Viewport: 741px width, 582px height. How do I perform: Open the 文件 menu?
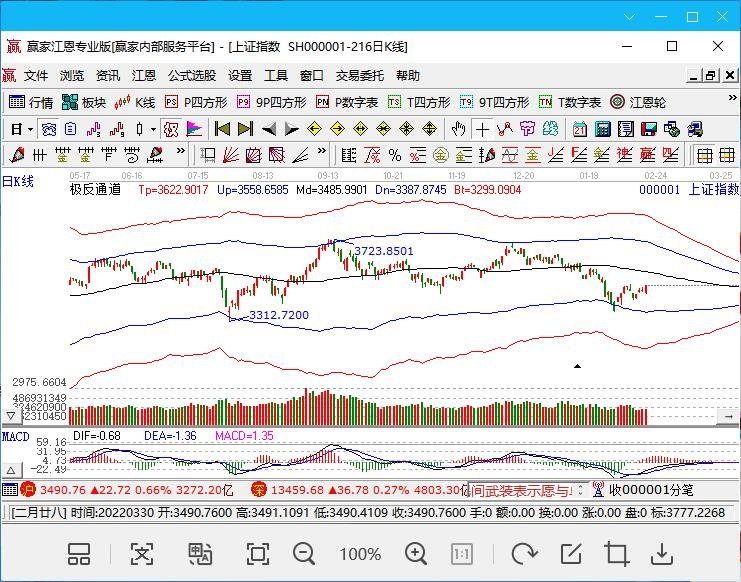point(36,76)
